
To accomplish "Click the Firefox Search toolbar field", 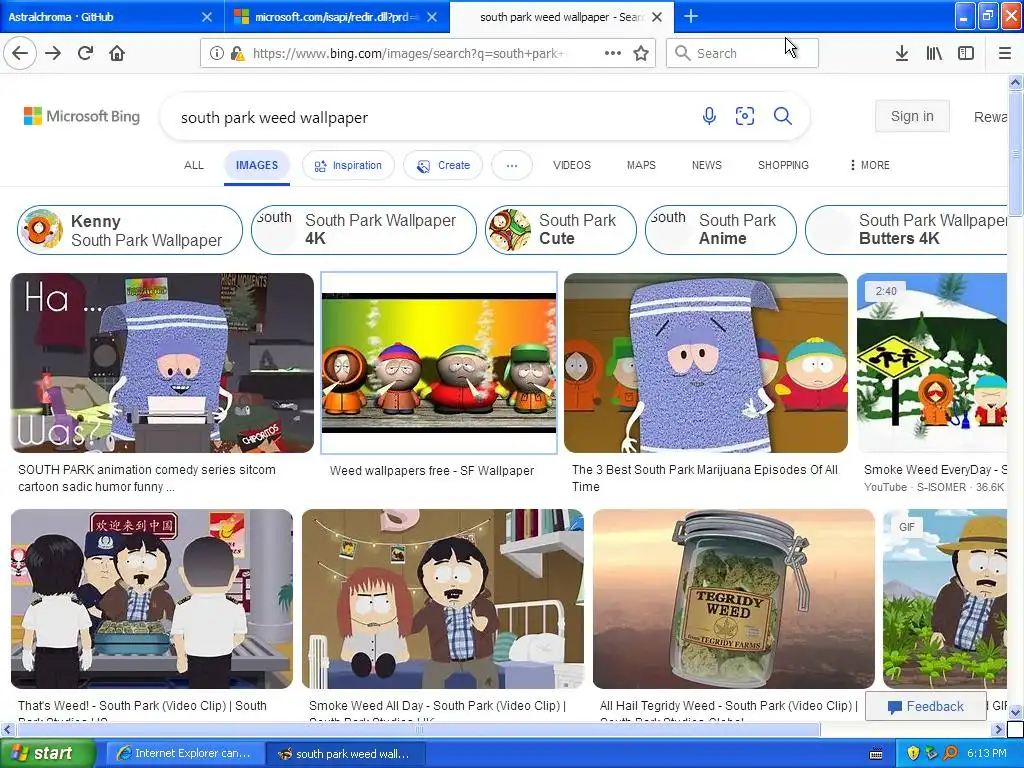I will [x=742, y=54].
